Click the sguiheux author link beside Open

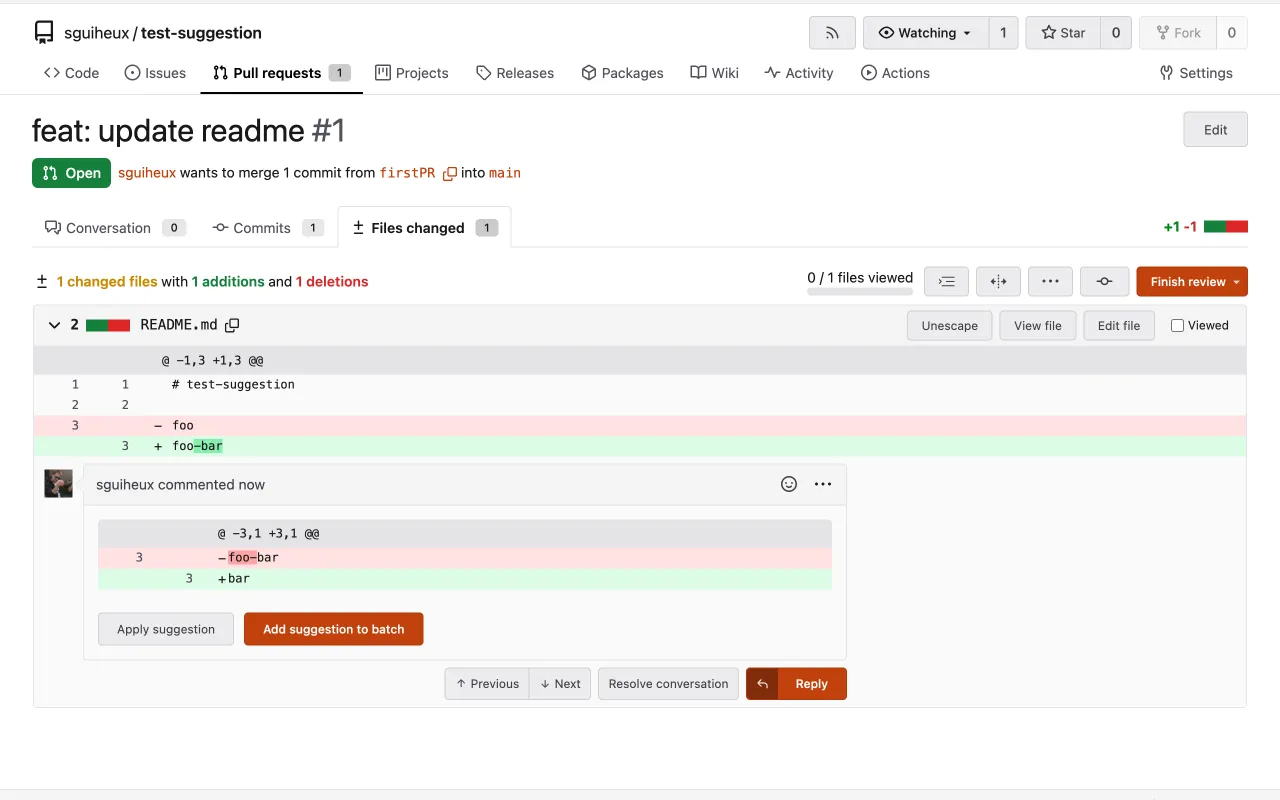(x=147, y=173)
